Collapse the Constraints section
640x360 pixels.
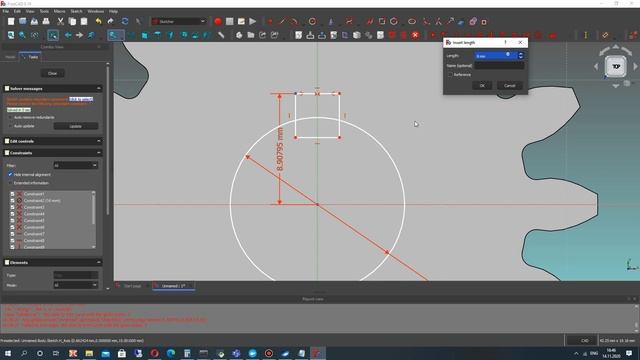coord(98,153)
